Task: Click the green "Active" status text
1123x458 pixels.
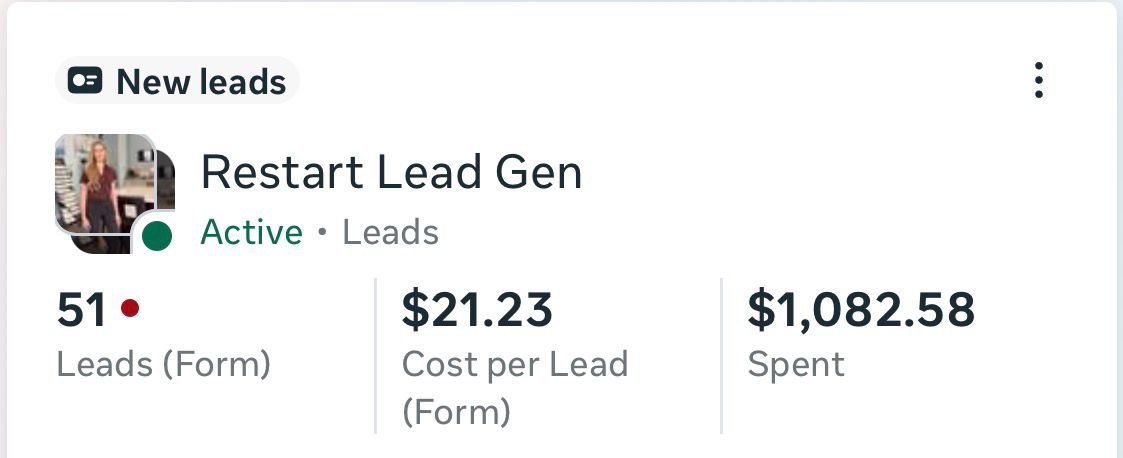Action: [251, 233]
